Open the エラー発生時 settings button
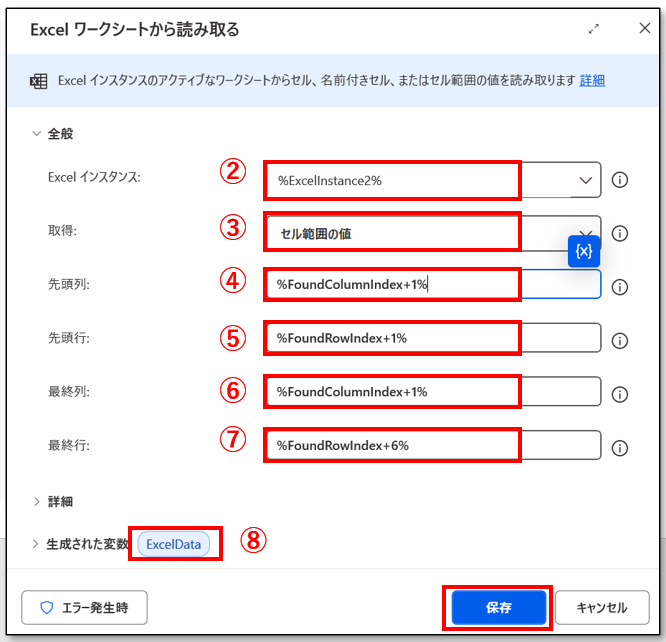666x642 pixels. [85, 607]
